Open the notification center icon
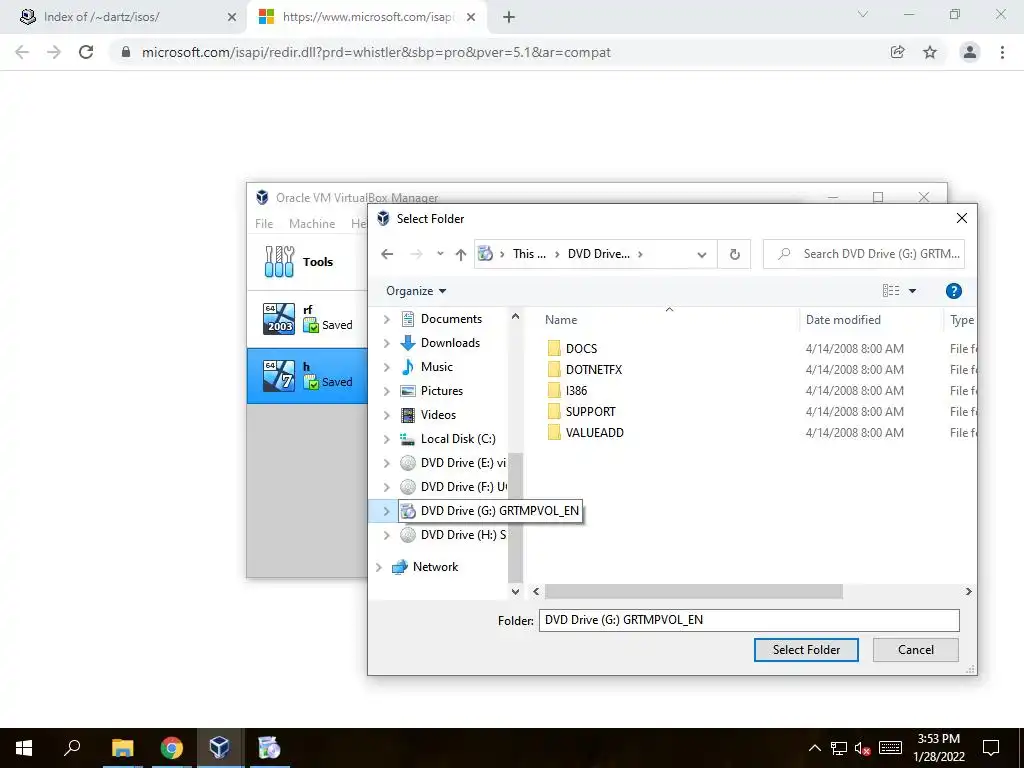The width and height of the screenshot is (1024, 768). point(991,748)
